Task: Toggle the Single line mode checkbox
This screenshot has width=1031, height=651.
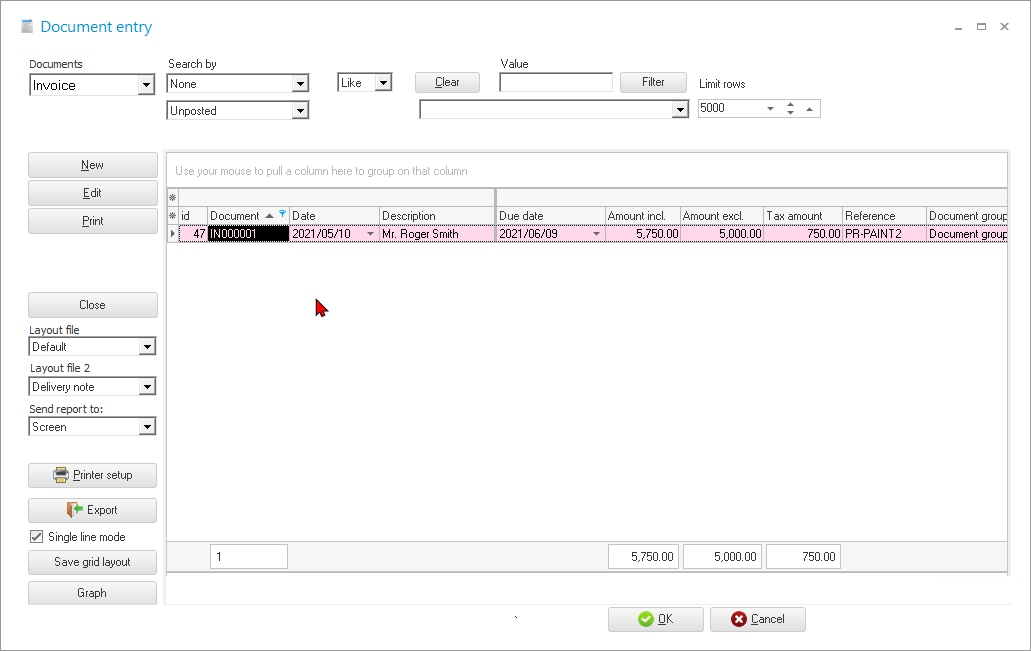Action: pyautogui.click(x=37, y=537)
